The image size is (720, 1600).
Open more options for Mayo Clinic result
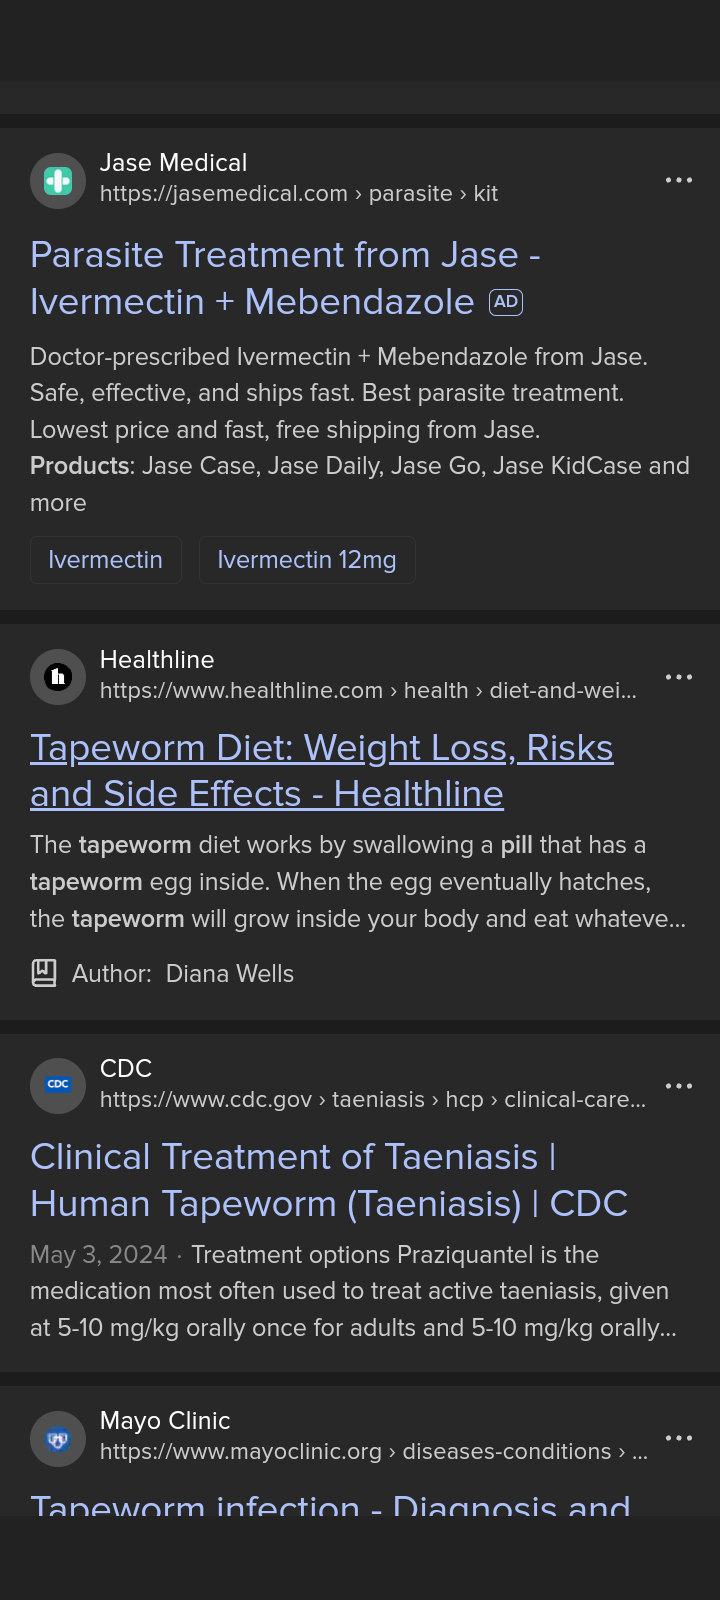click(679, 1438)
